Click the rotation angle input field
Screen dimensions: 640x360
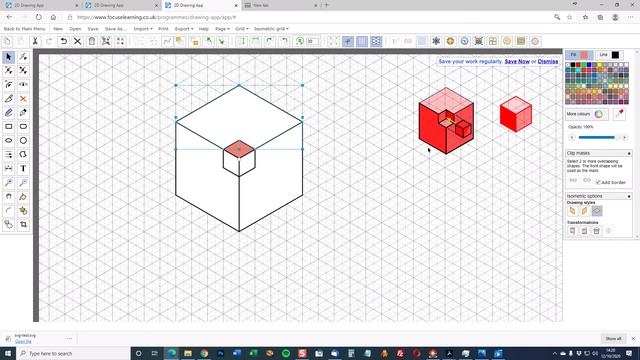click(x=313, y=41)
